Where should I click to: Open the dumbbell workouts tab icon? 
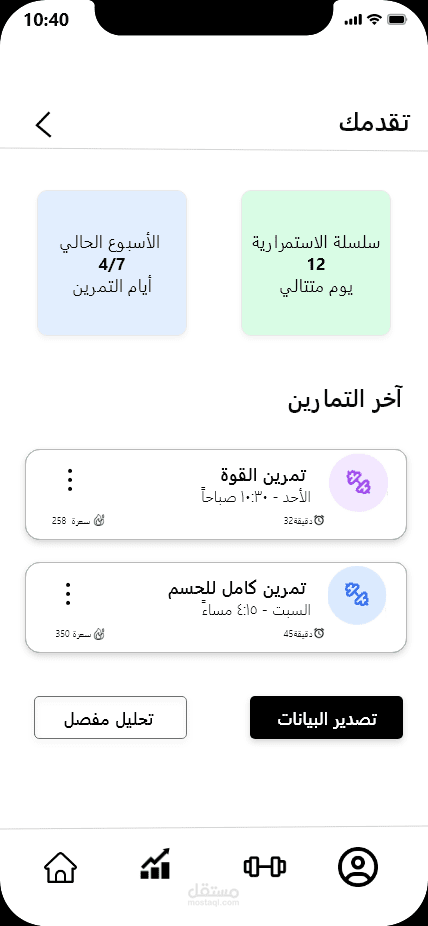pos(264,866)
